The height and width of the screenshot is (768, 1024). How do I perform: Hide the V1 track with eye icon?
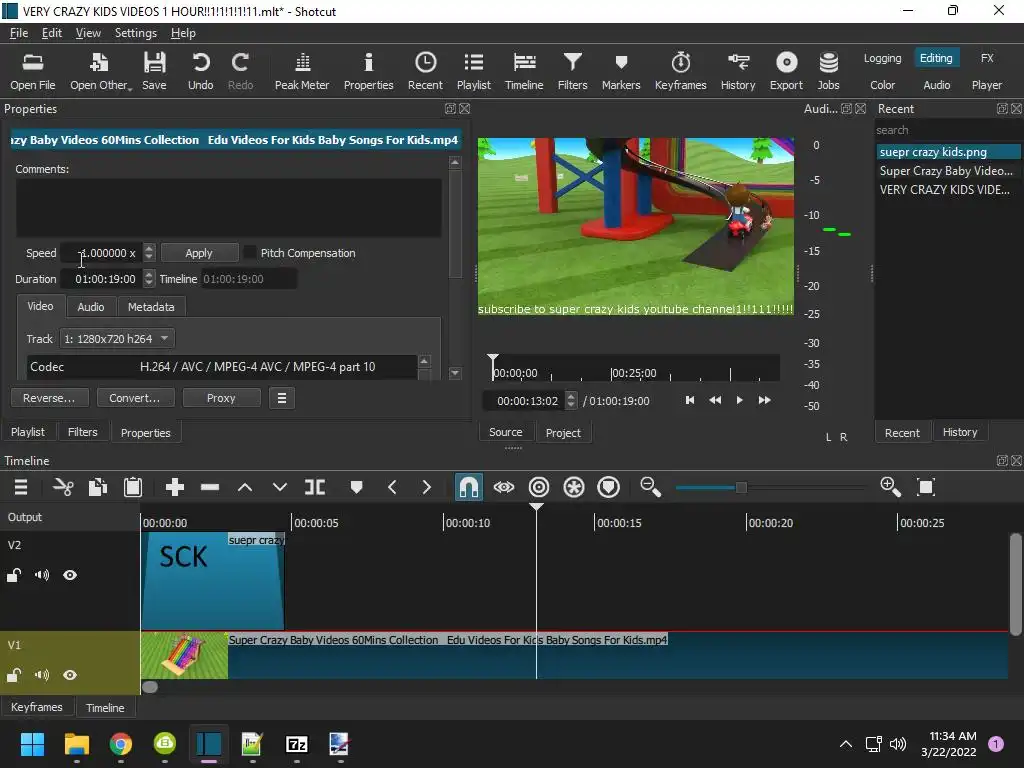70,675
